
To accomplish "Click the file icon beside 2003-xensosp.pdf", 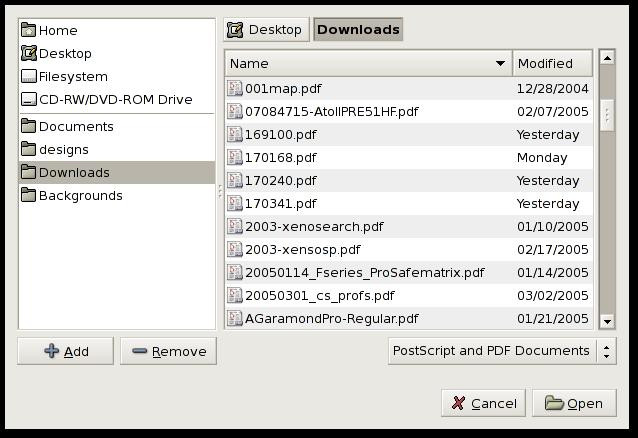I will 235,249.
